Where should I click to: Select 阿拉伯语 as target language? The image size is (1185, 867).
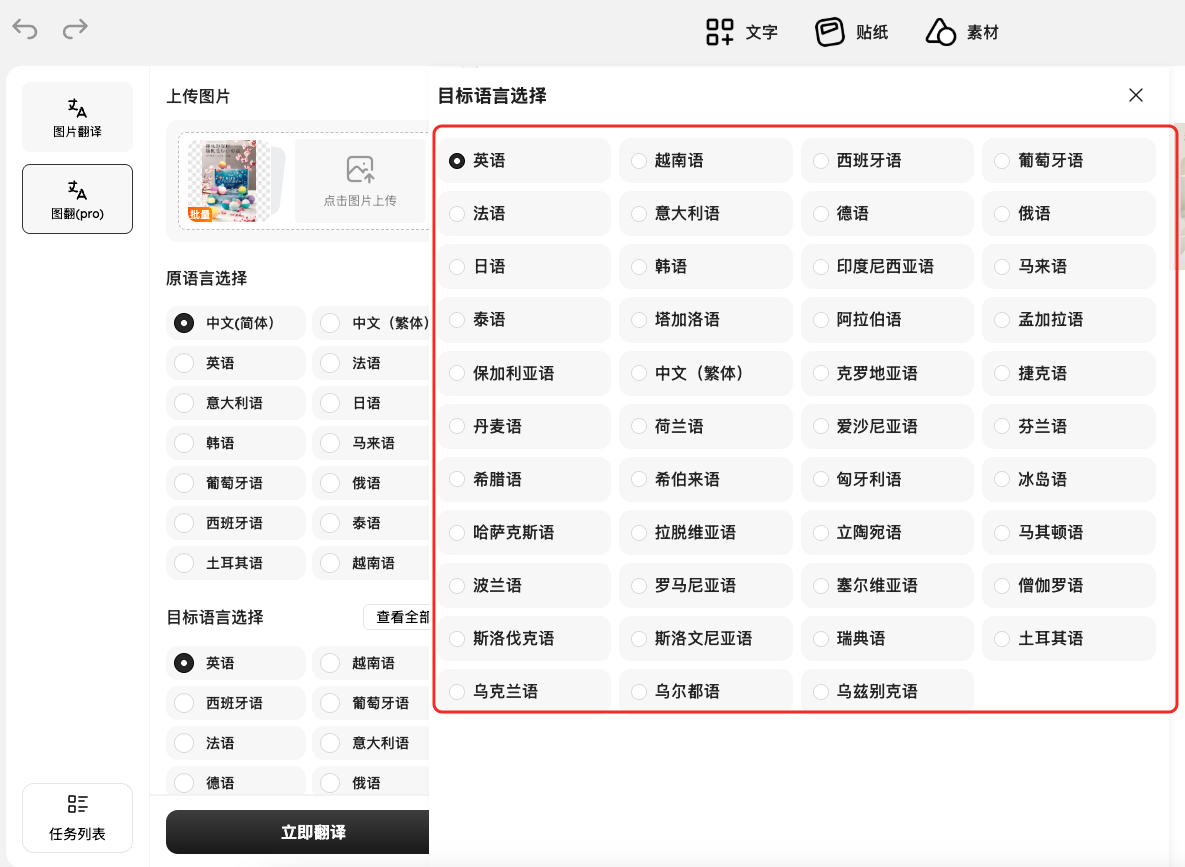pos(887,319)
